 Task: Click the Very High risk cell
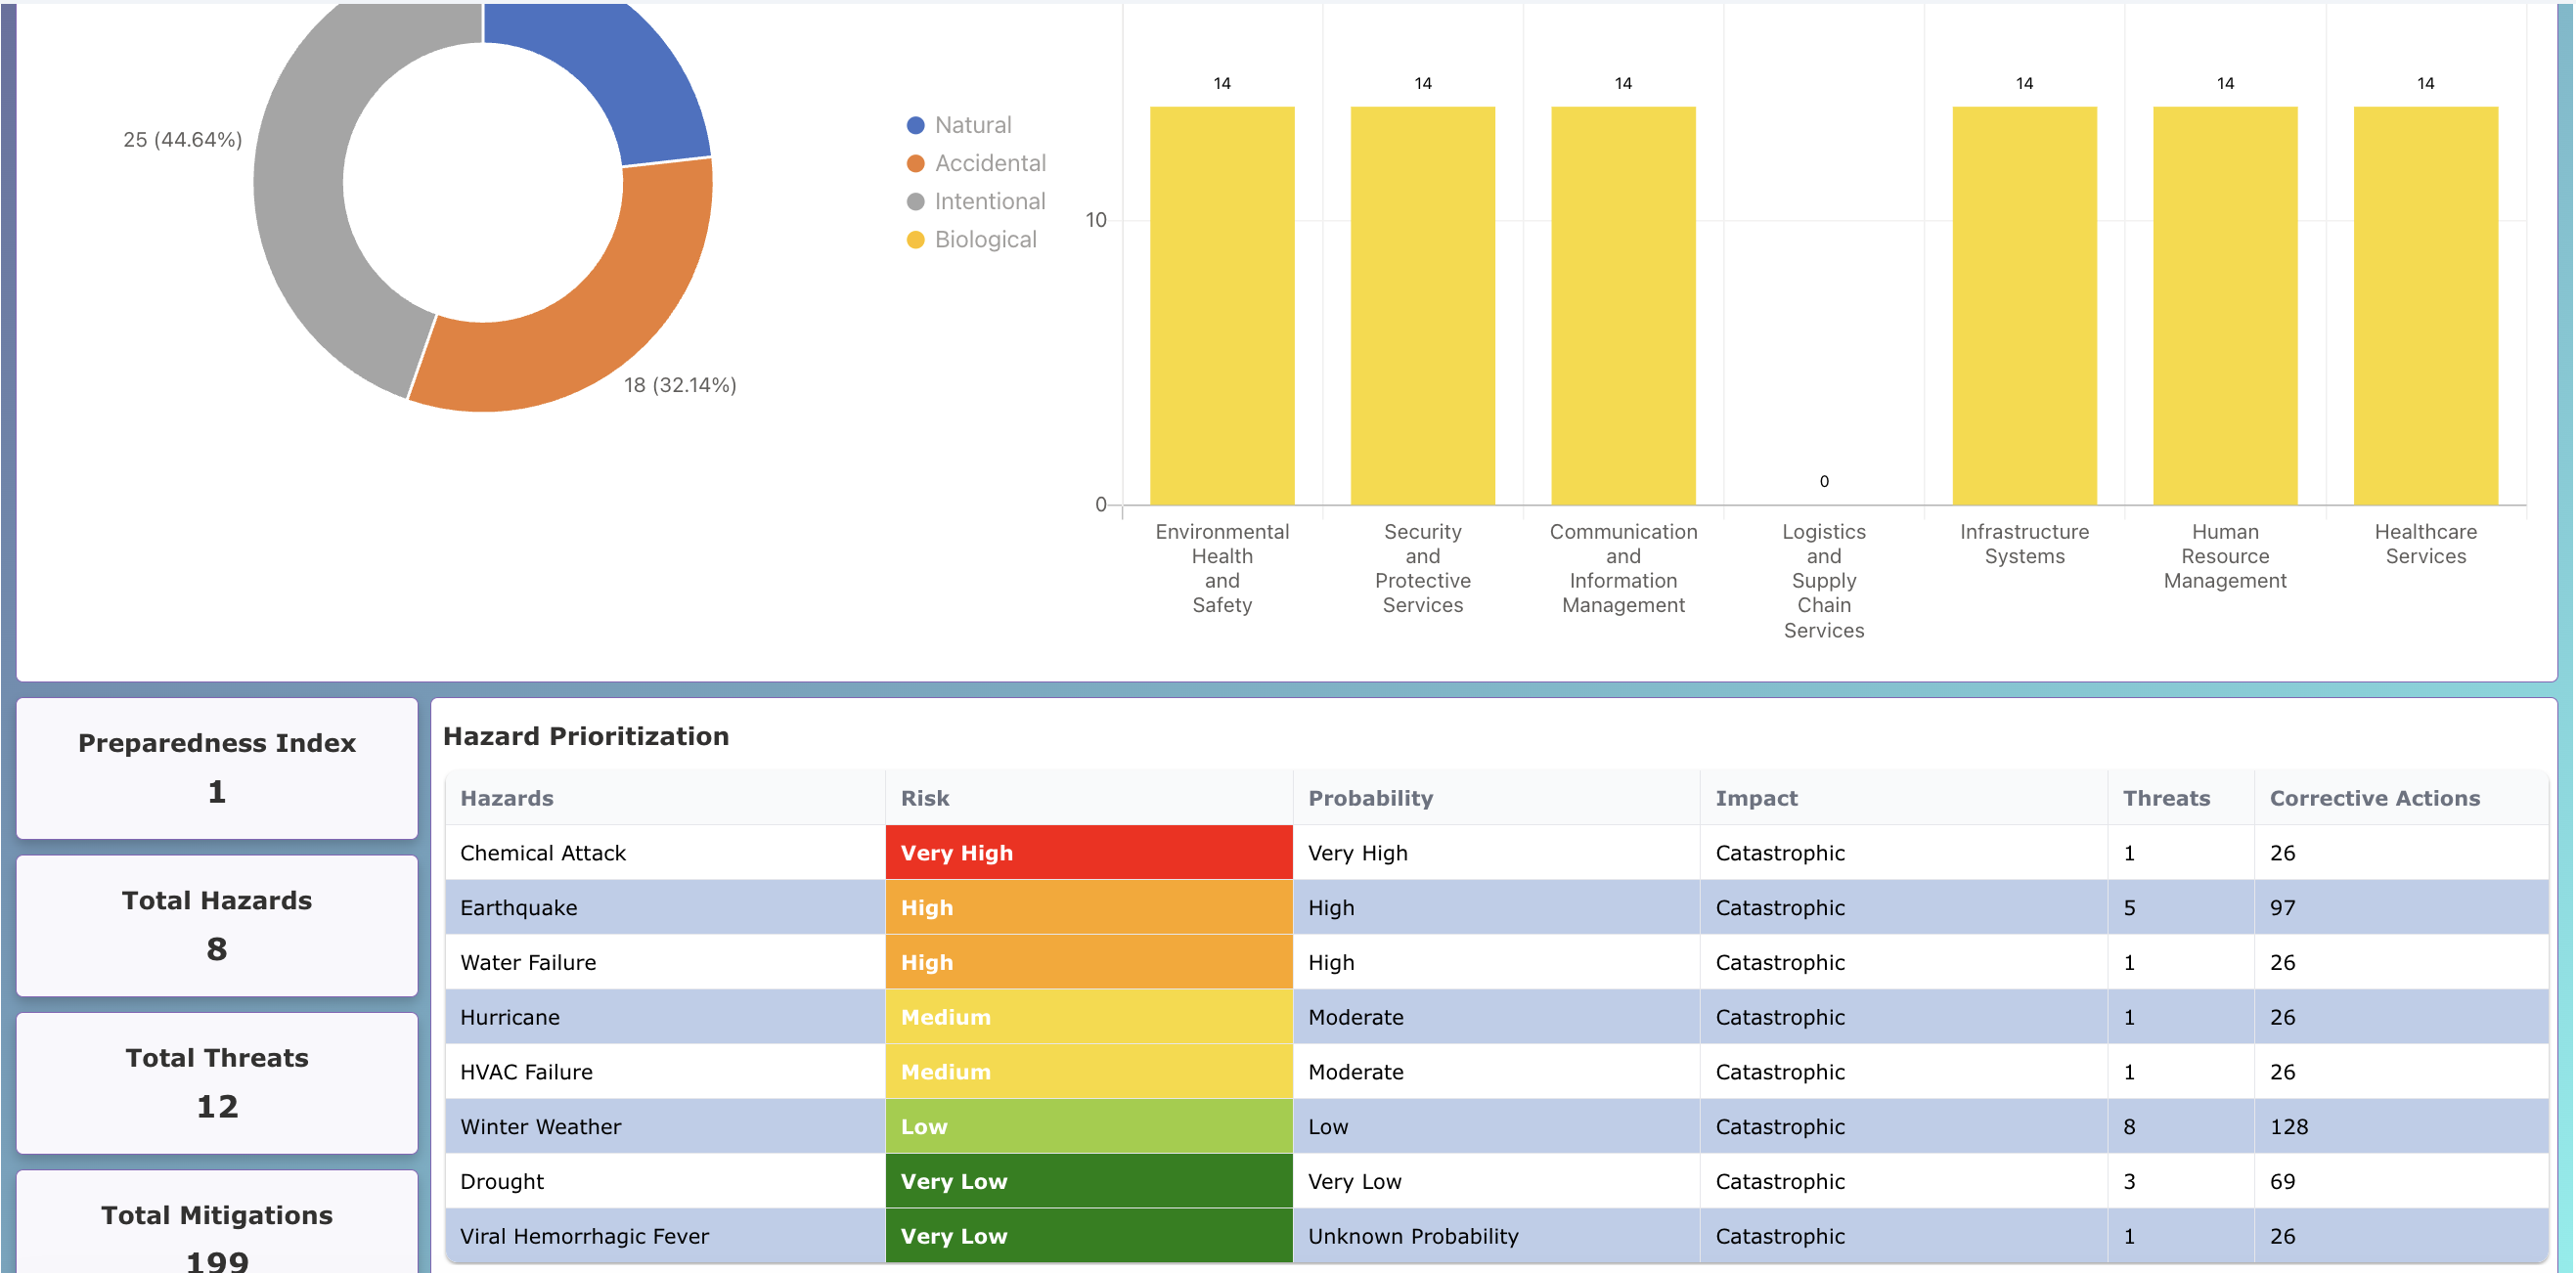click(x=1088, y=853)
